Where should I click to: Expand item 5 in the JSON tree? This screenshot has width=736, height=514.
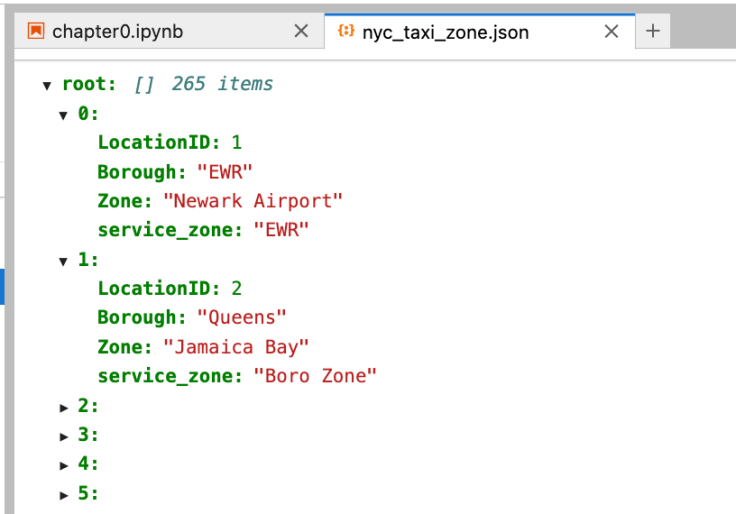coord(64,495)
